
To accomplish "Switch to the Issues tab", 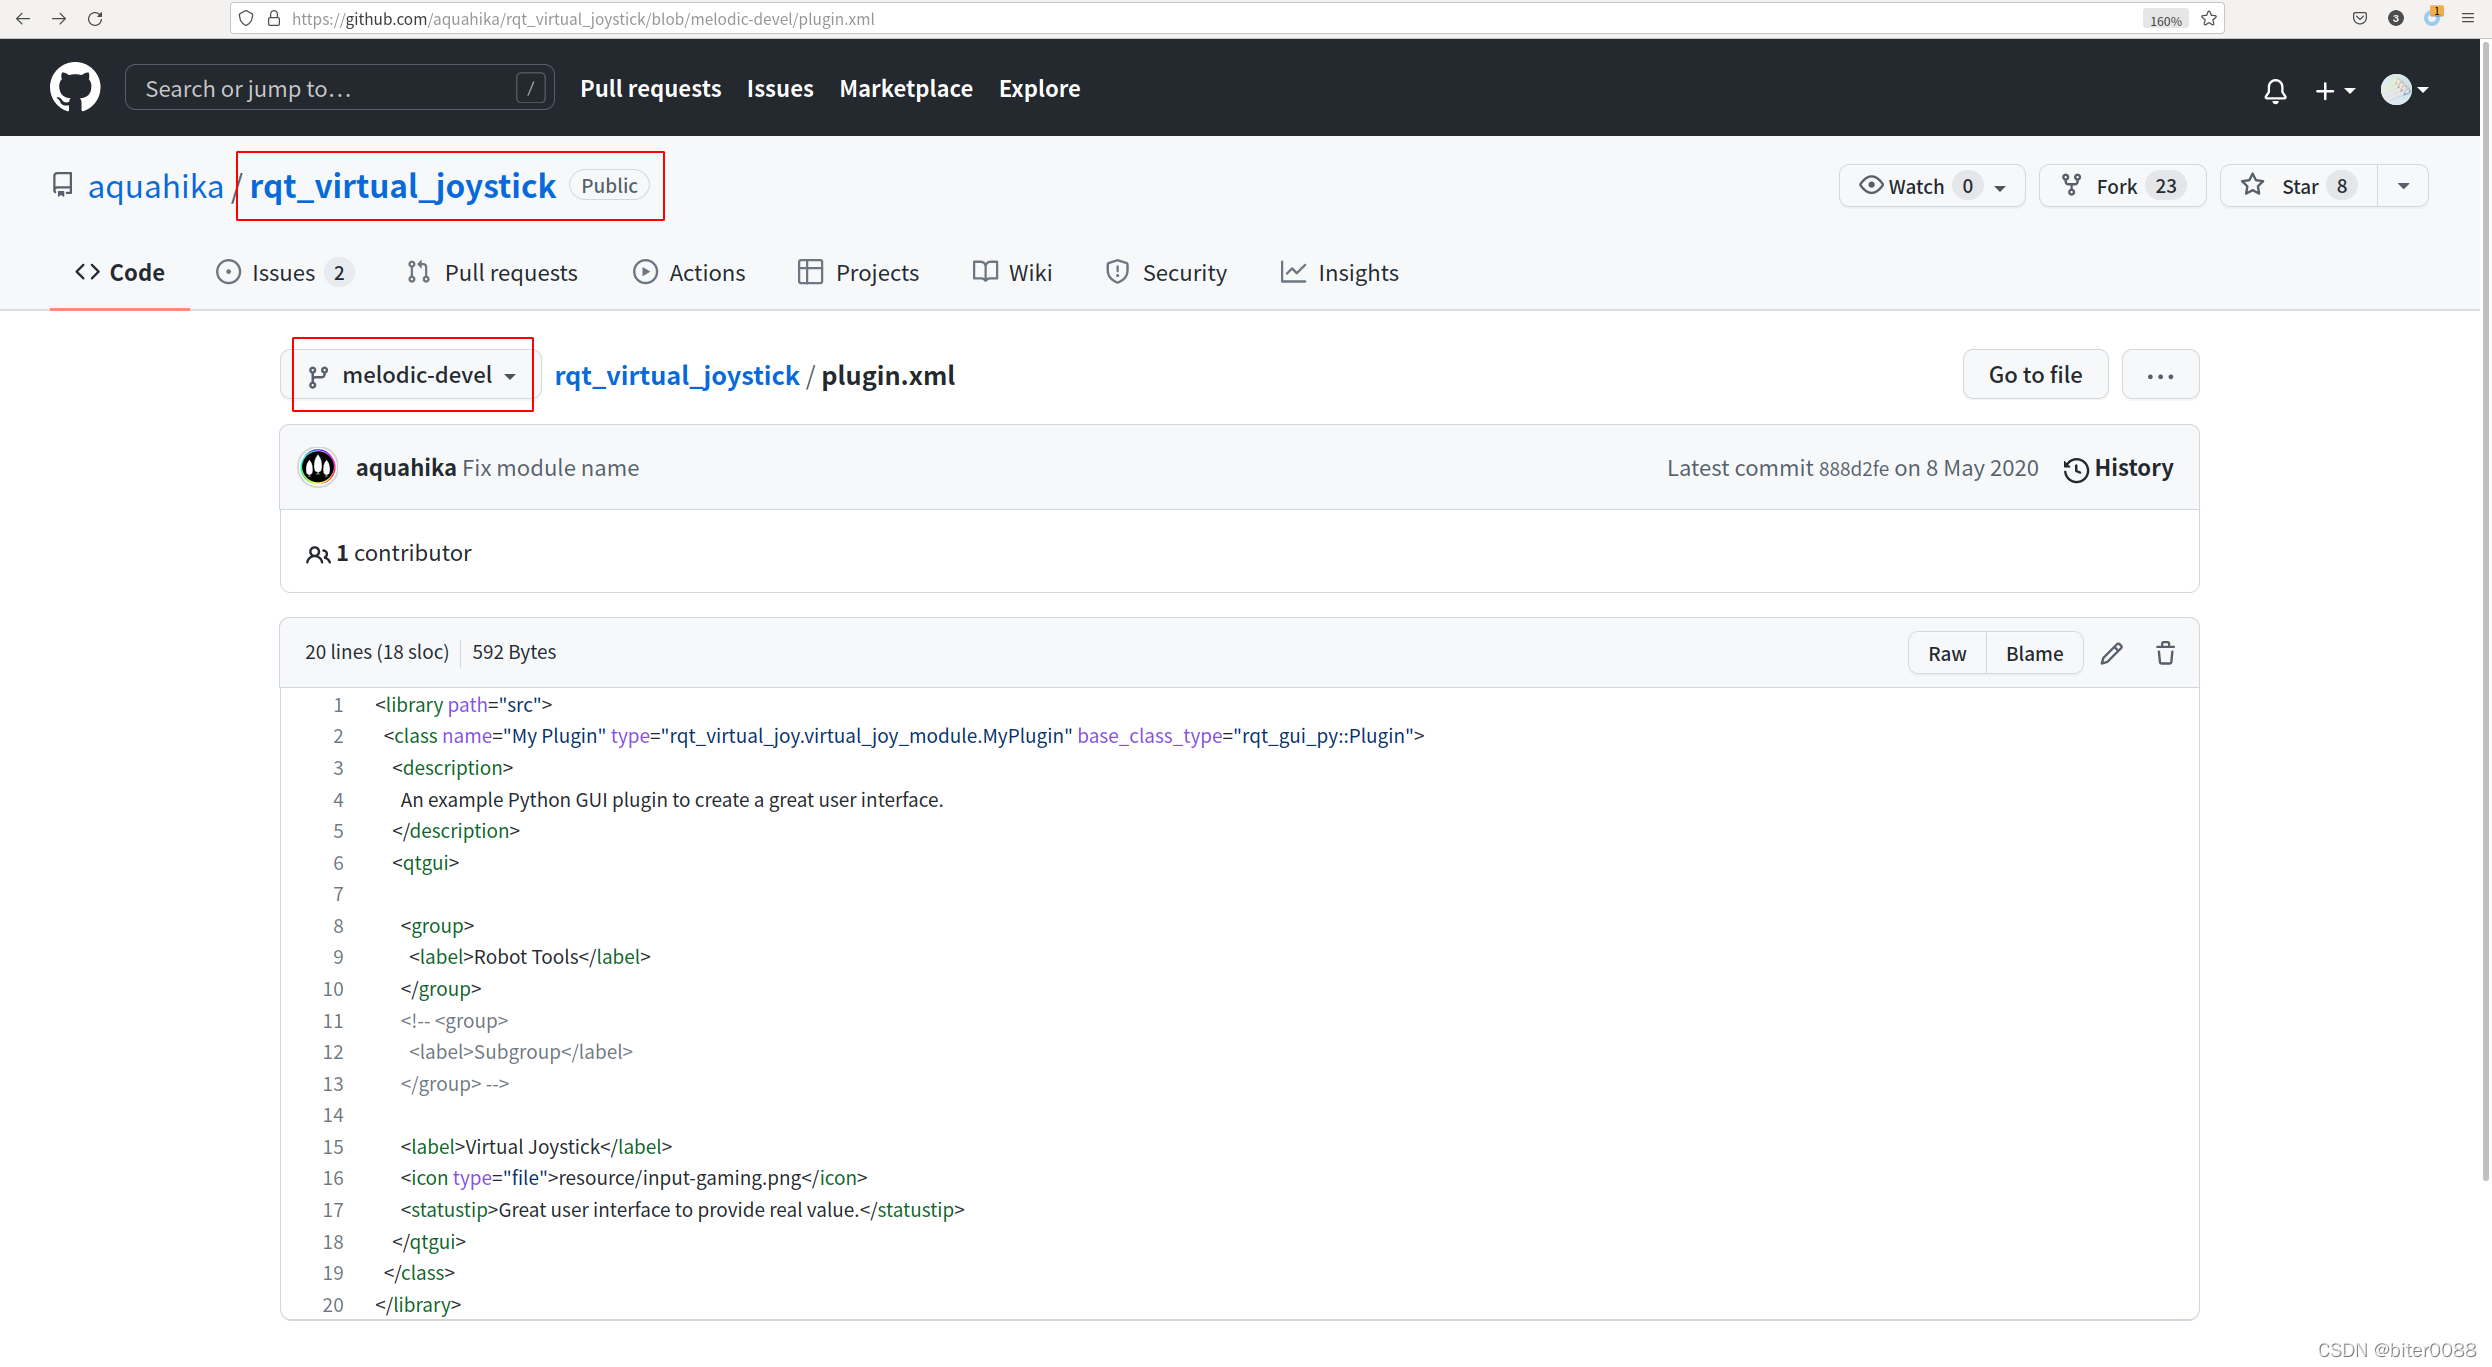I will point(281,272).
